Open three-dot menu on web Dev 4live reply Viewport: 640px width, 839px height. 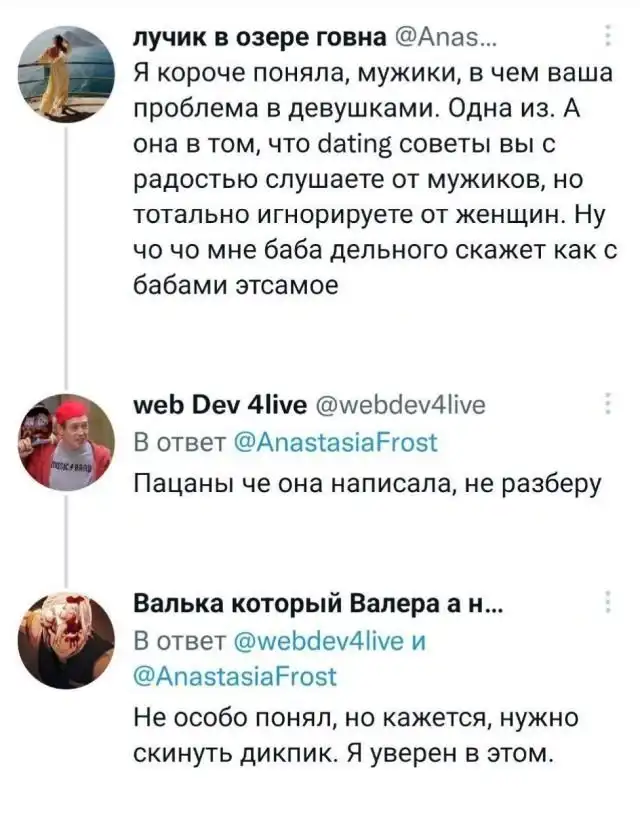tap(611, 405)
